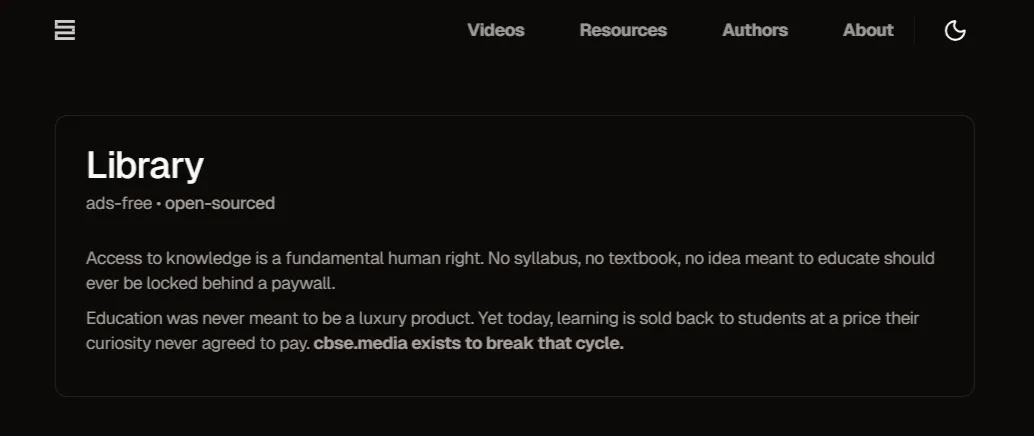The width and height of the screenshot is (1034, 436).
Task: Click the Library heading
Action: coord(145,165)
